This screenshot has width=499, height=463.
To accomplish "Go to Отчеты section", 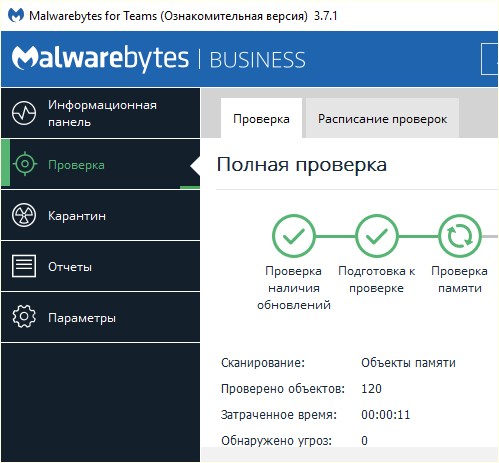I will click(100, 266).
